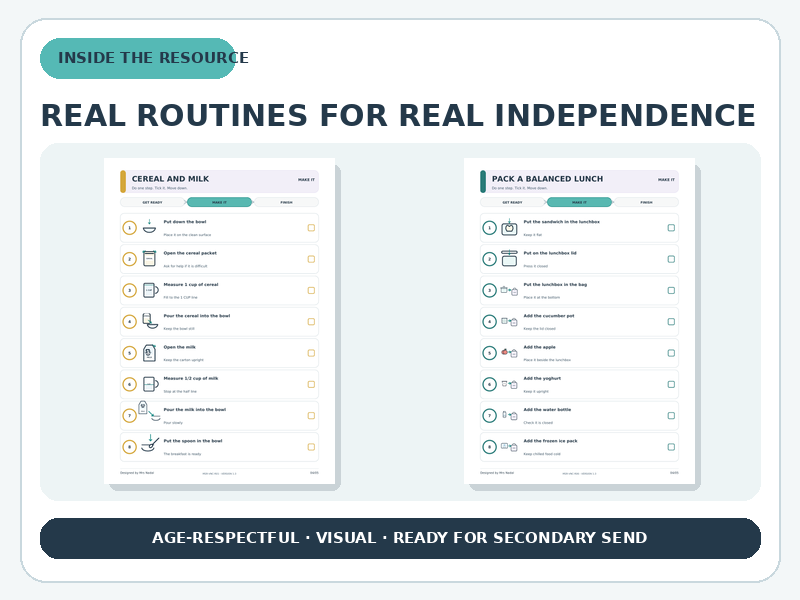
Task: Select the yoghurt icon beside "Add the yoghurt"
Action: 509,384
